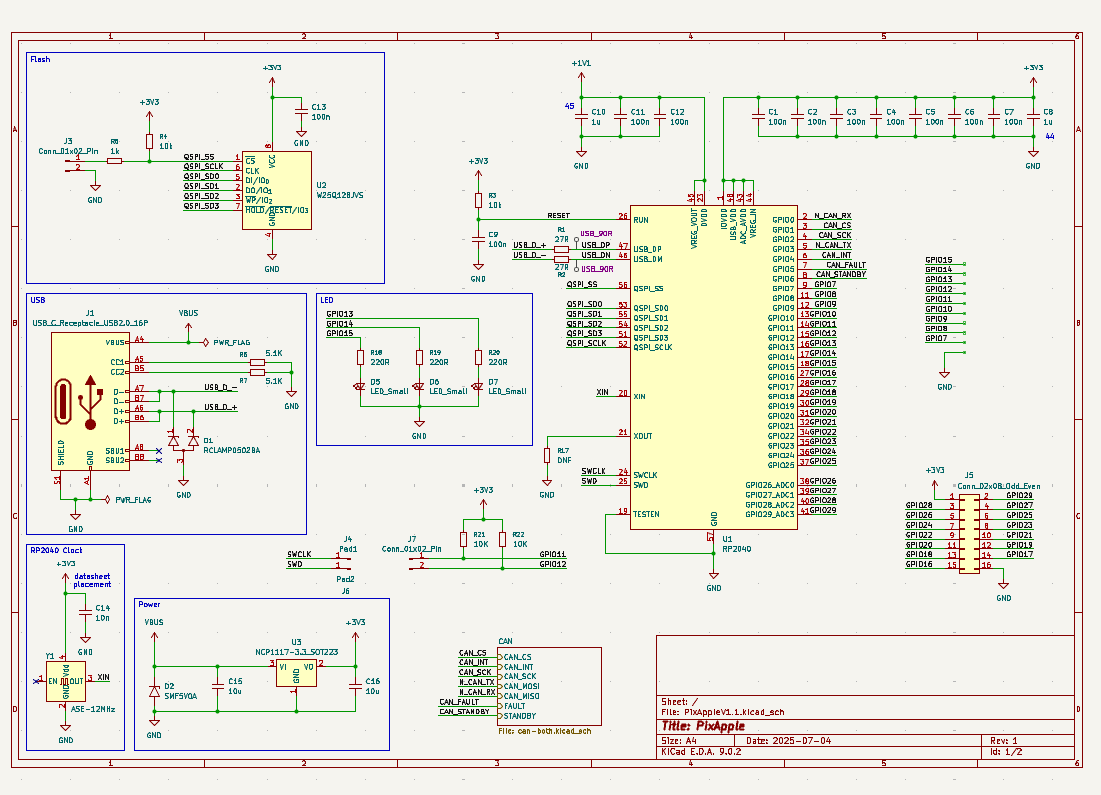Select the U3 NCP1117 regulator symbol

point(296,674)
